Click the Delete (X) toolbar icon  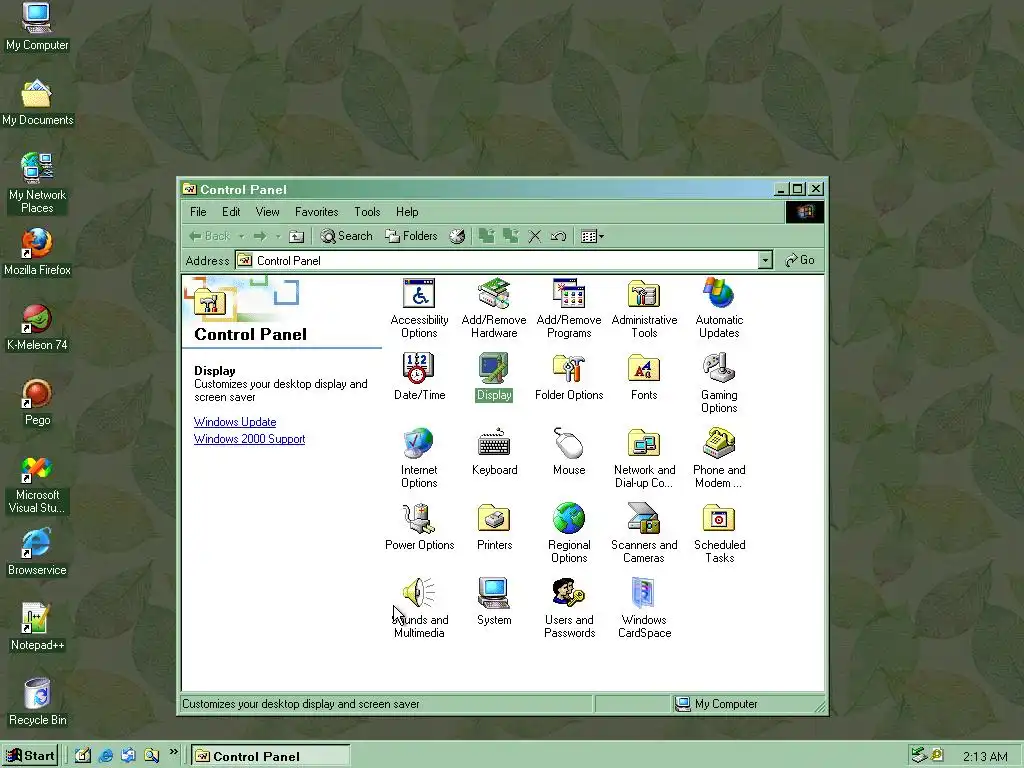(x=534, y=236)
